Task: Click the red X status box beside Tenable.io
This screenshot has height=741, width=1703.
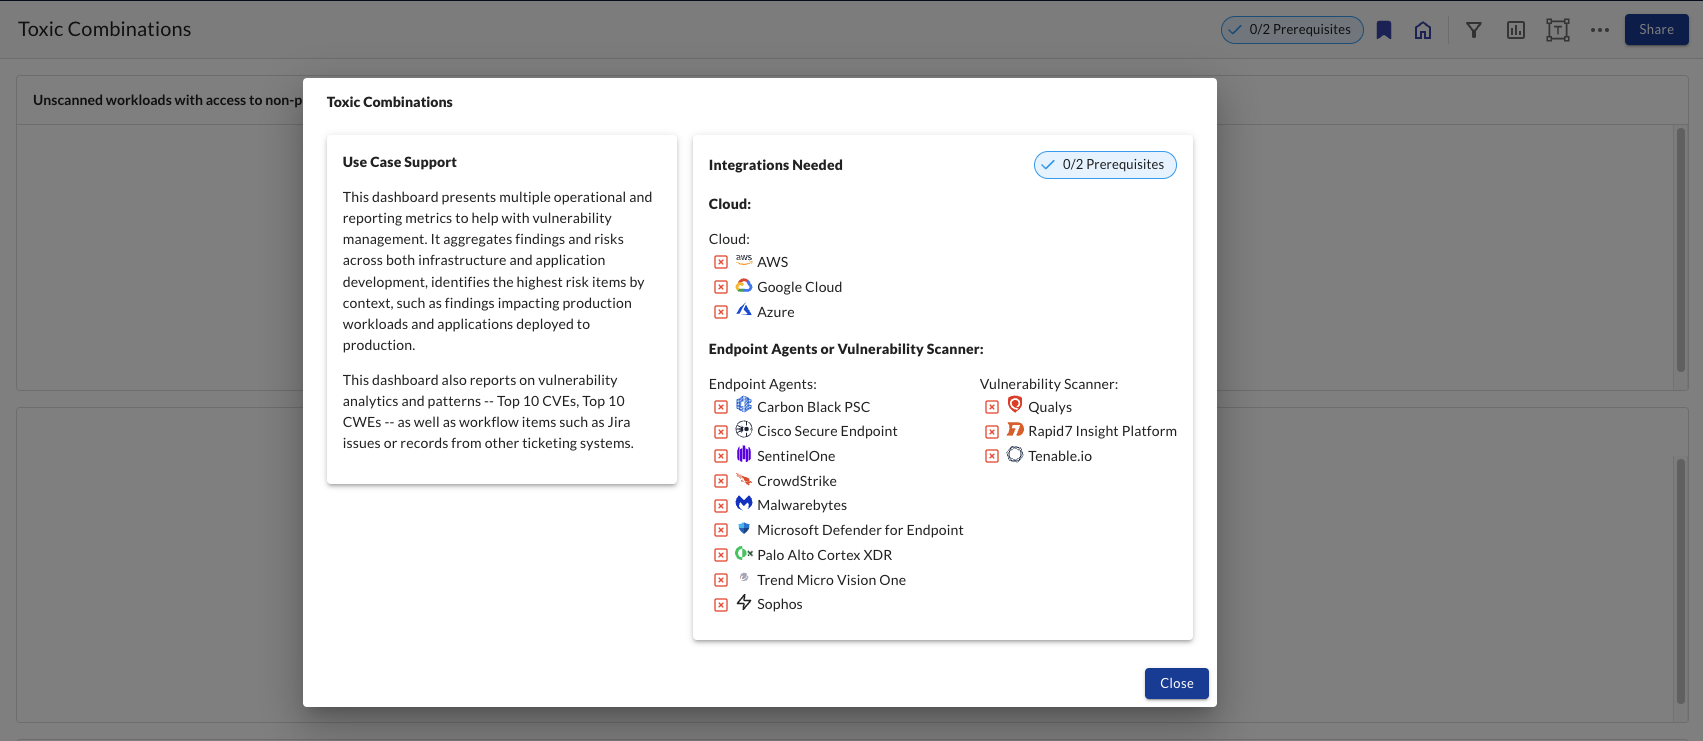Action: (992, 456)
